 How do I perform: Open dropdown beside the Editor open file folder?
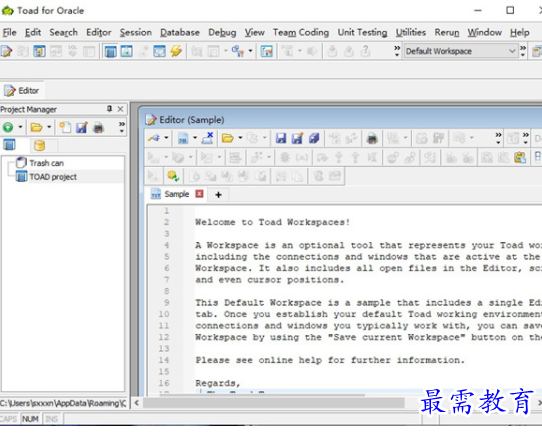click(240, 138)
